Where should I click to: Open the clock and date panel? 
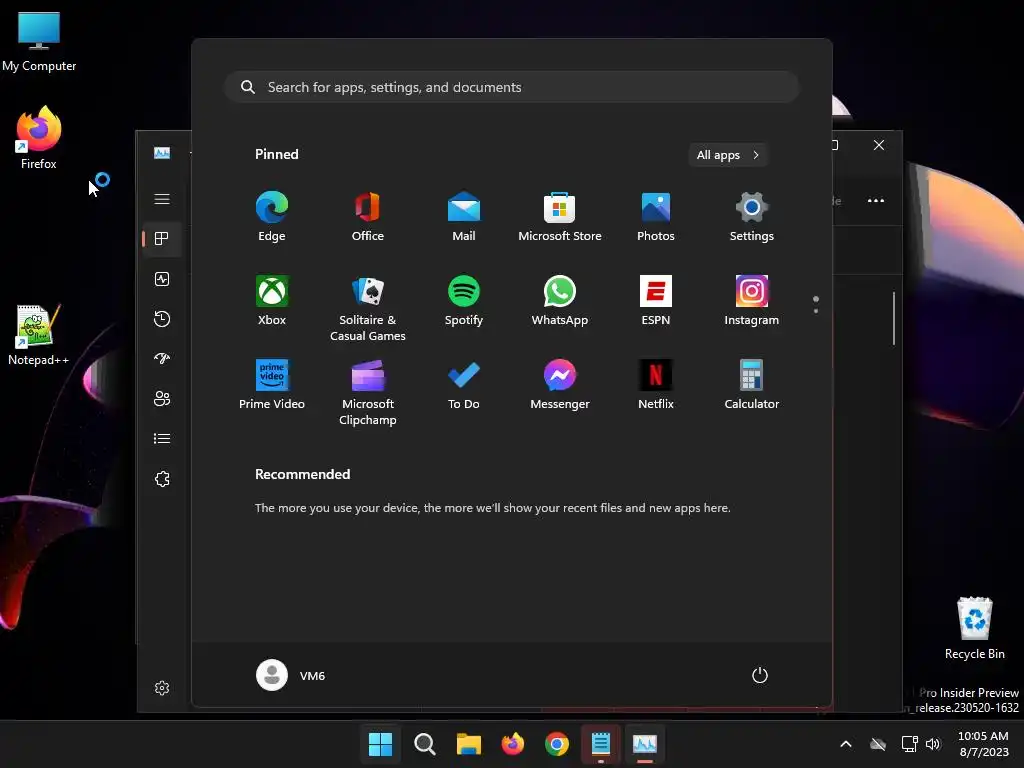tap(984, 744)
